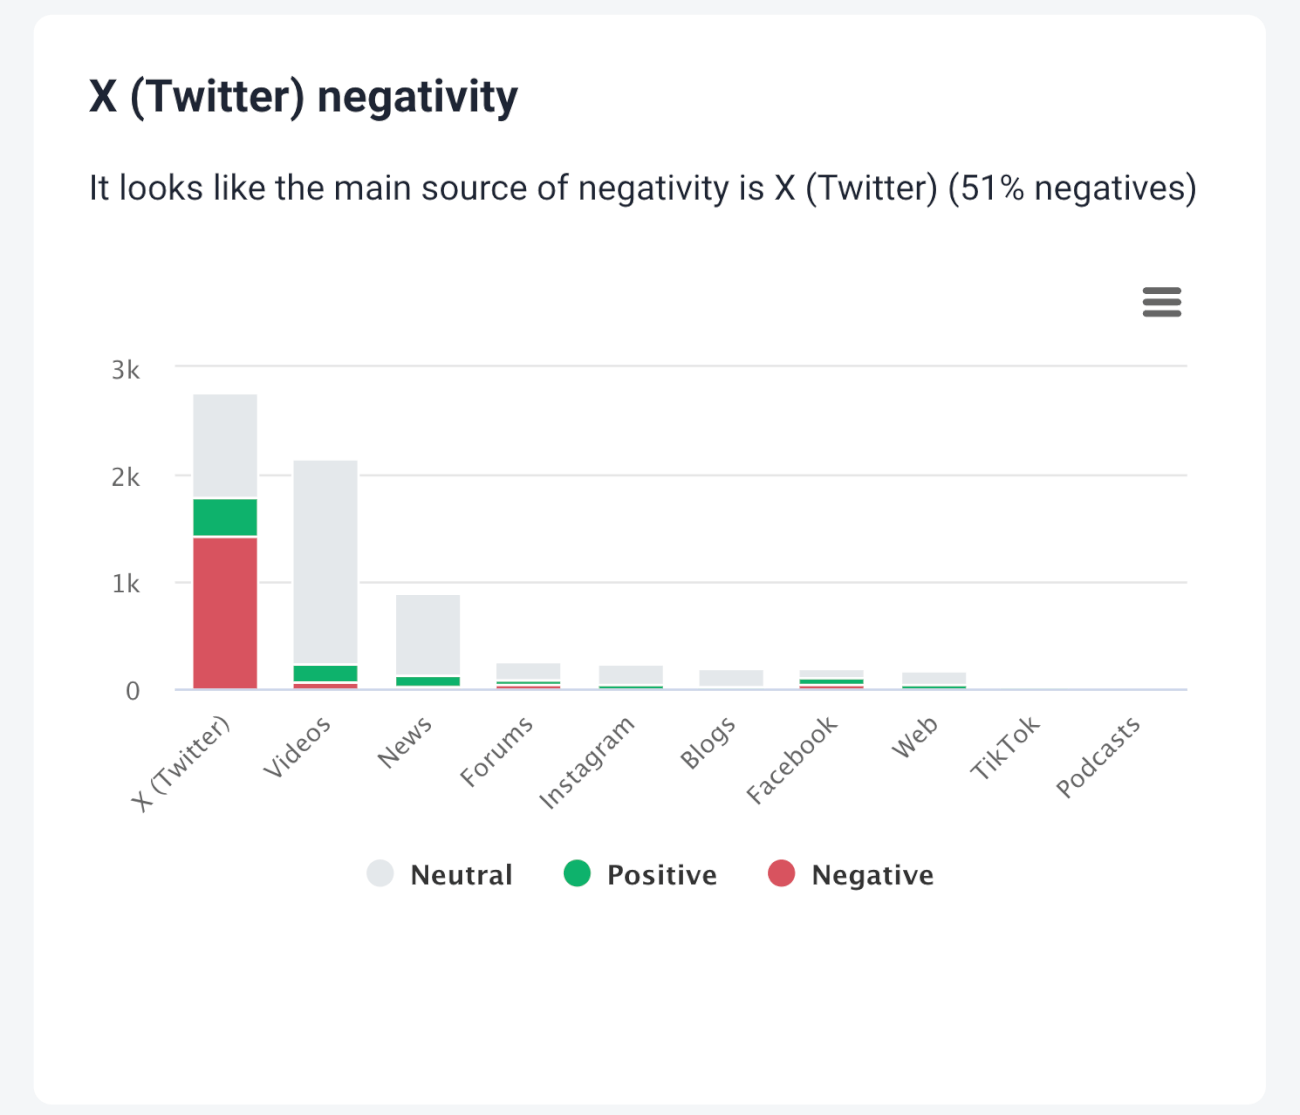Click the News bar segment
This screenshot has width=1300, height=1115.
[x=430, y=640]
